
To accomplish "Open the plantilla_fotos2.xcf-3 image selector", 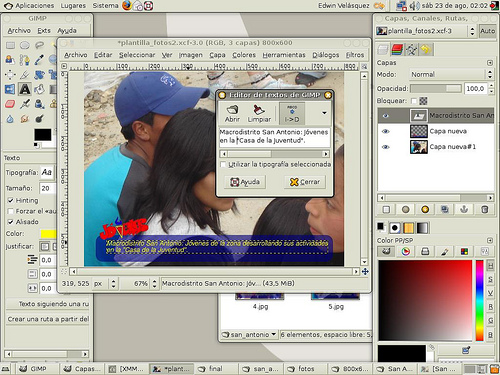I will (426, 31).
